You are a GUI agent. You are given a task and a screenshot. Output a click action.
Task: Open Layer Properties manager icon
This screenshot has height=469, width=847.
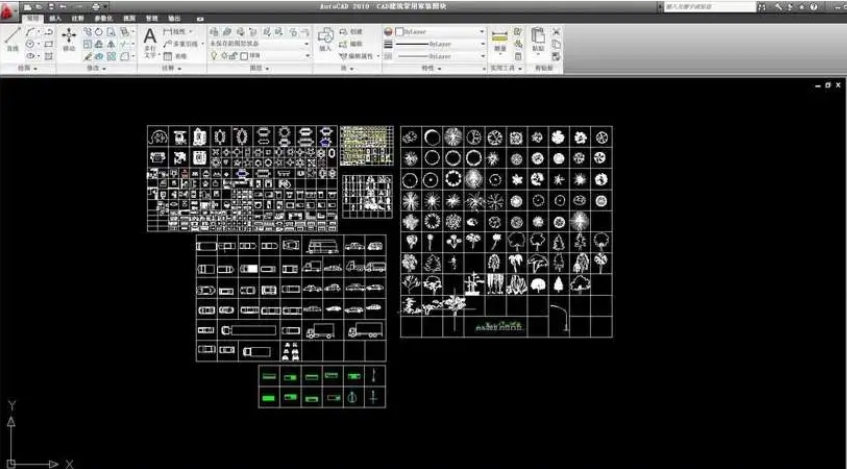[x=214, y=32]
